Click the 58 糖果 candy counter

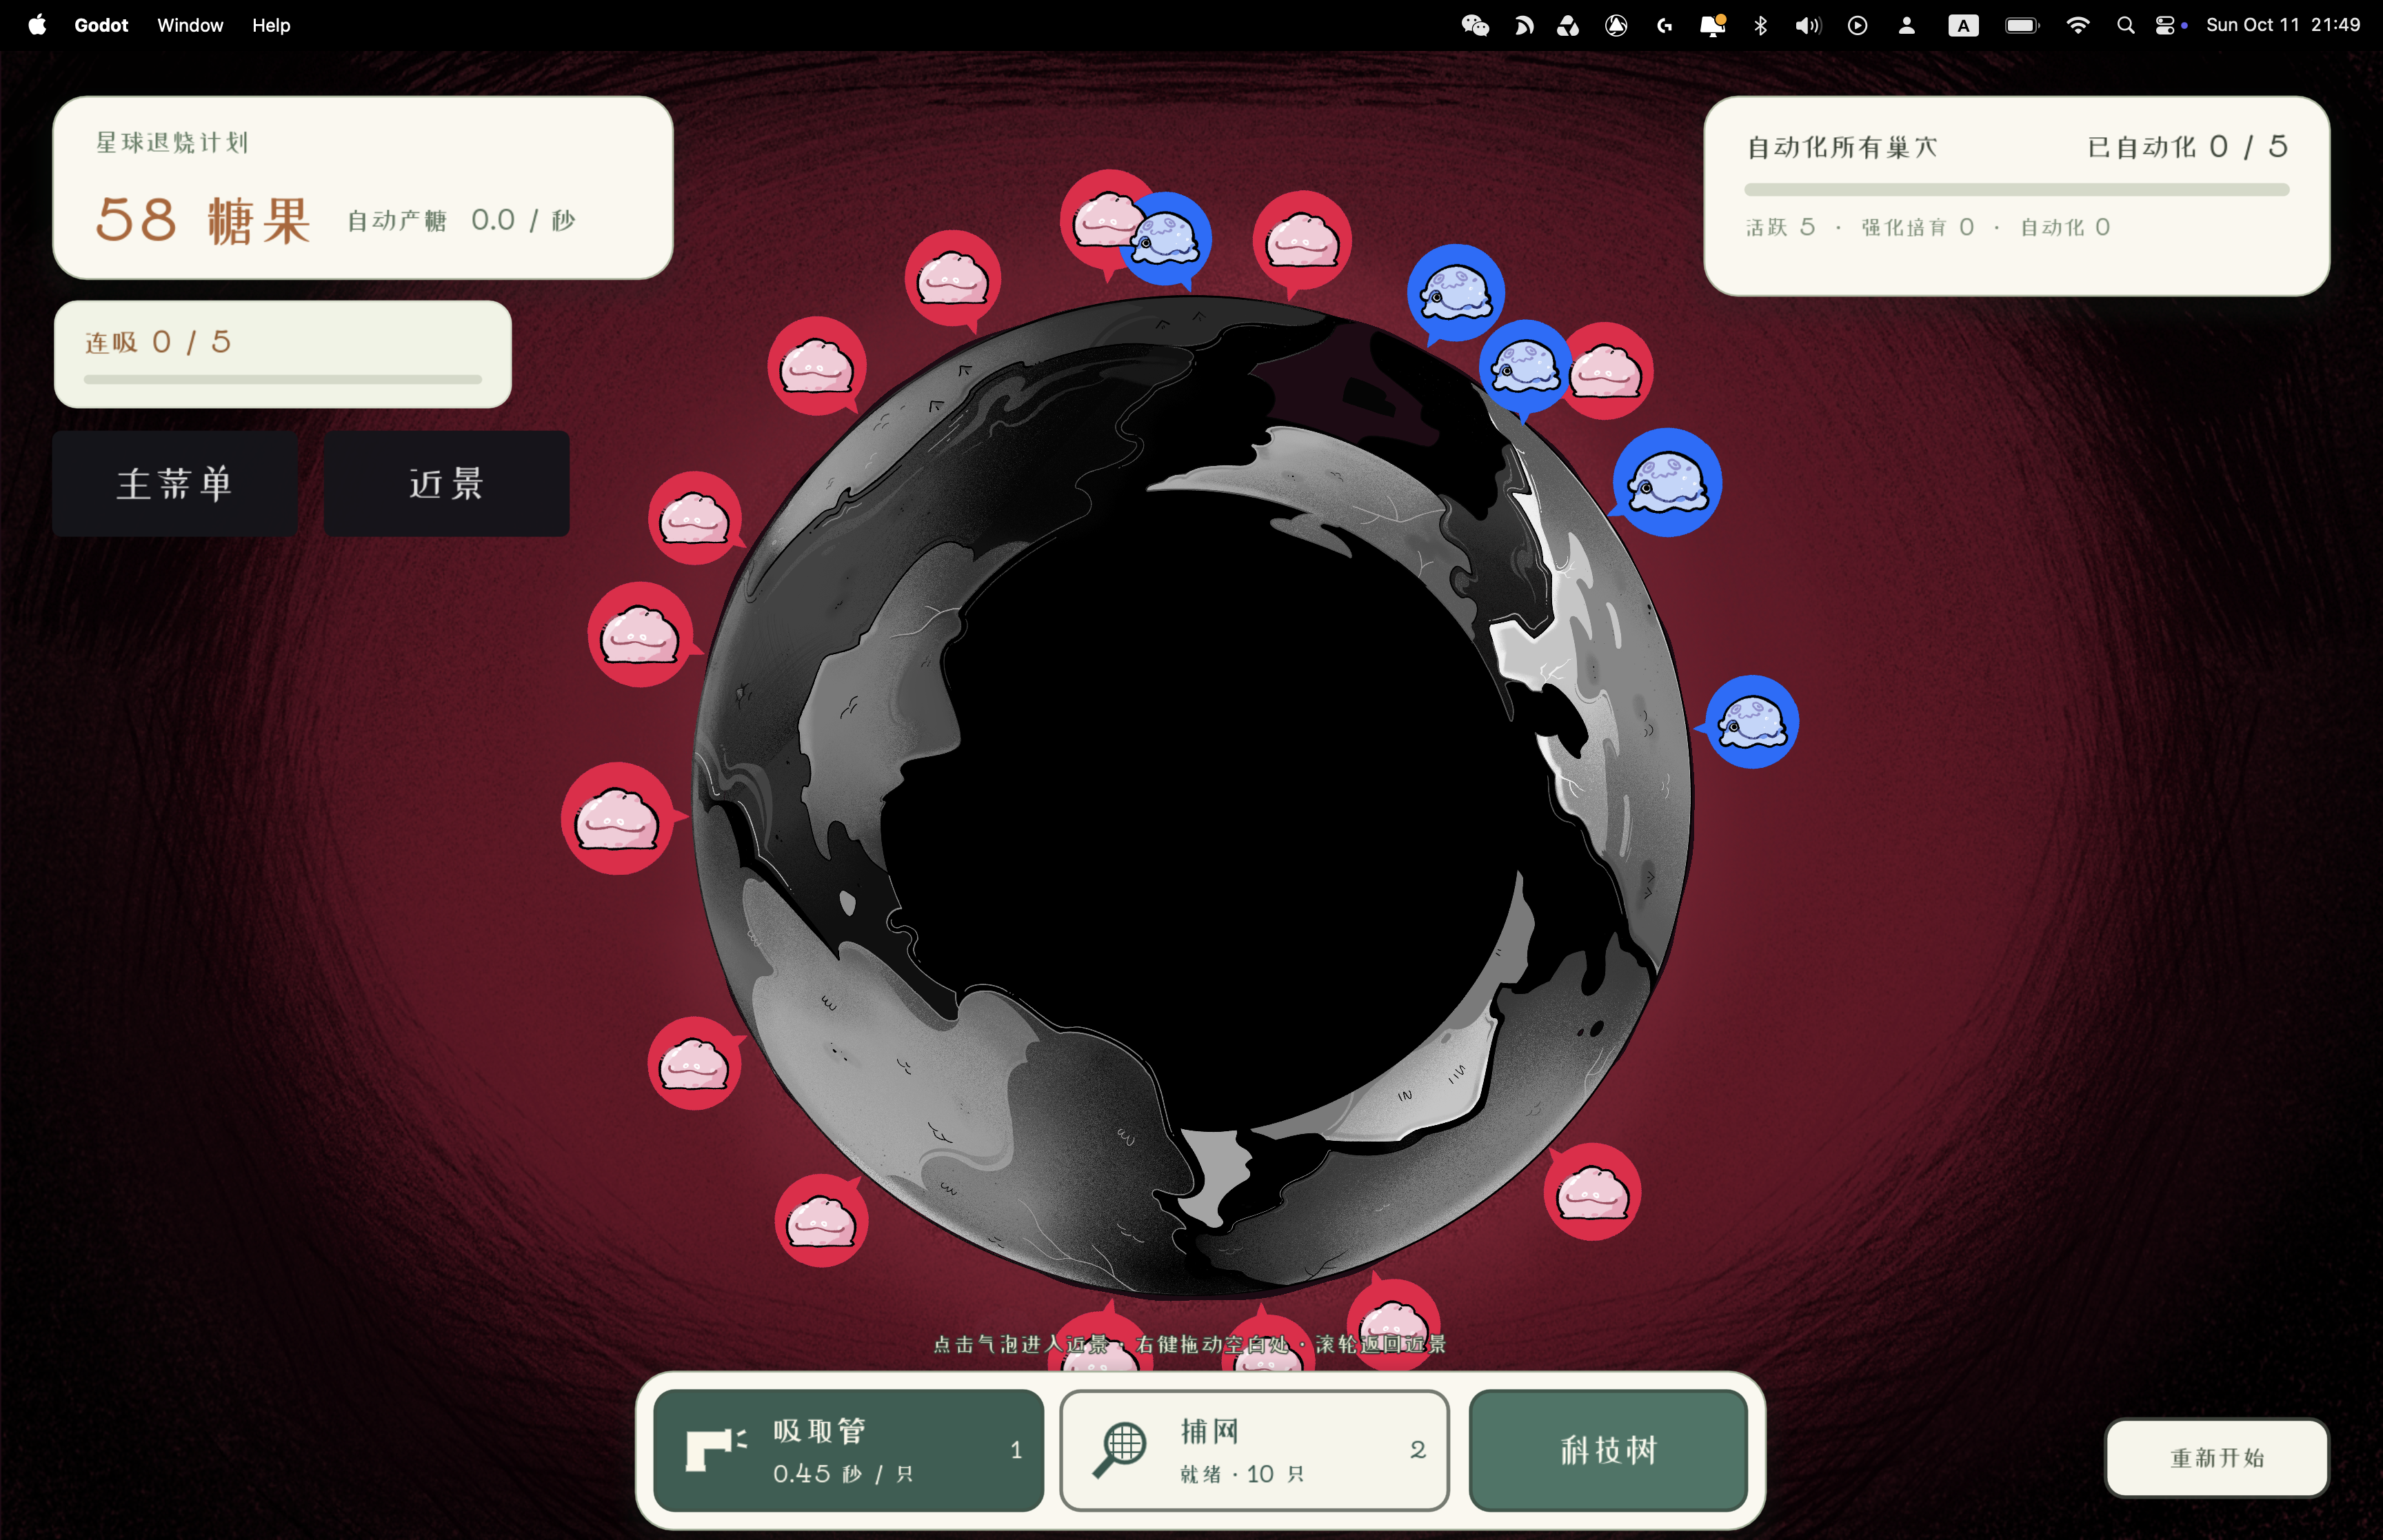pos(203,220)
